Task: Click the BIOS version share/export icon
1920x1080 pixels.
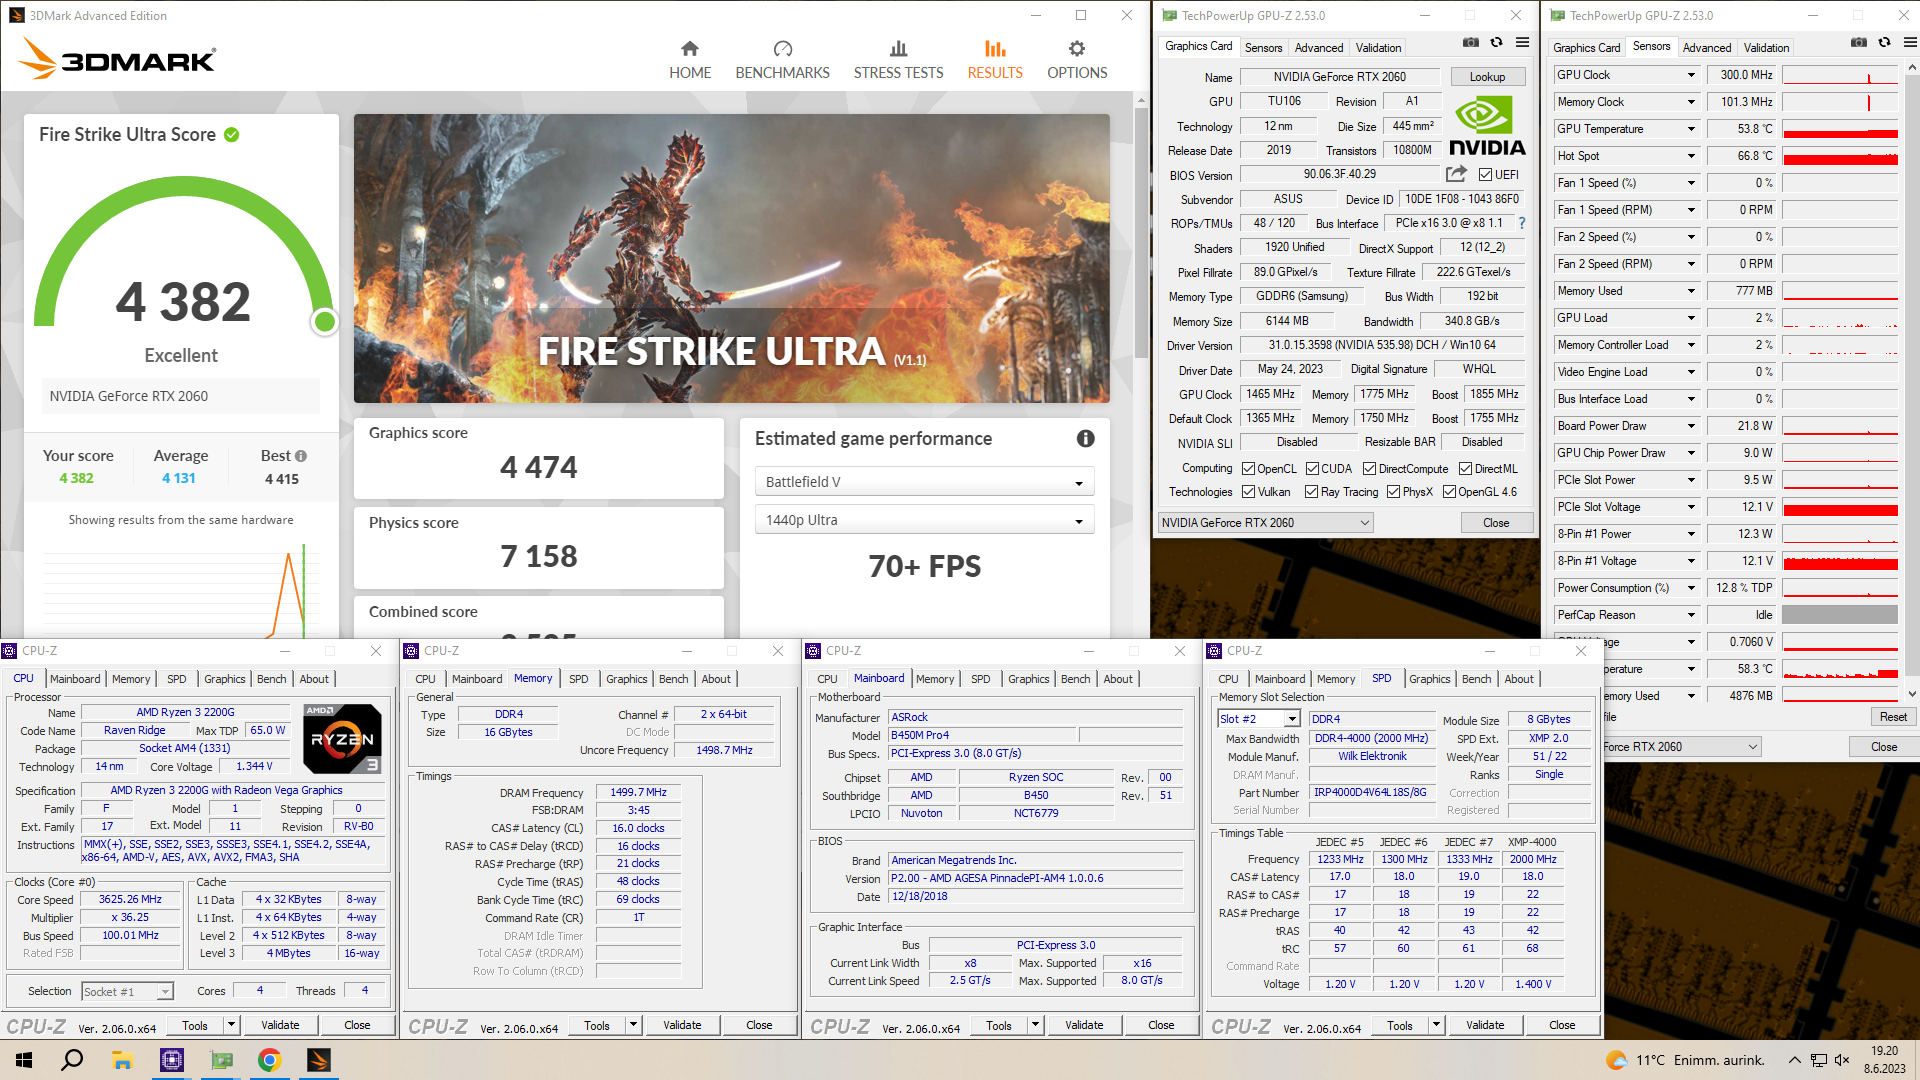Action: click(x=1456, y=174)
